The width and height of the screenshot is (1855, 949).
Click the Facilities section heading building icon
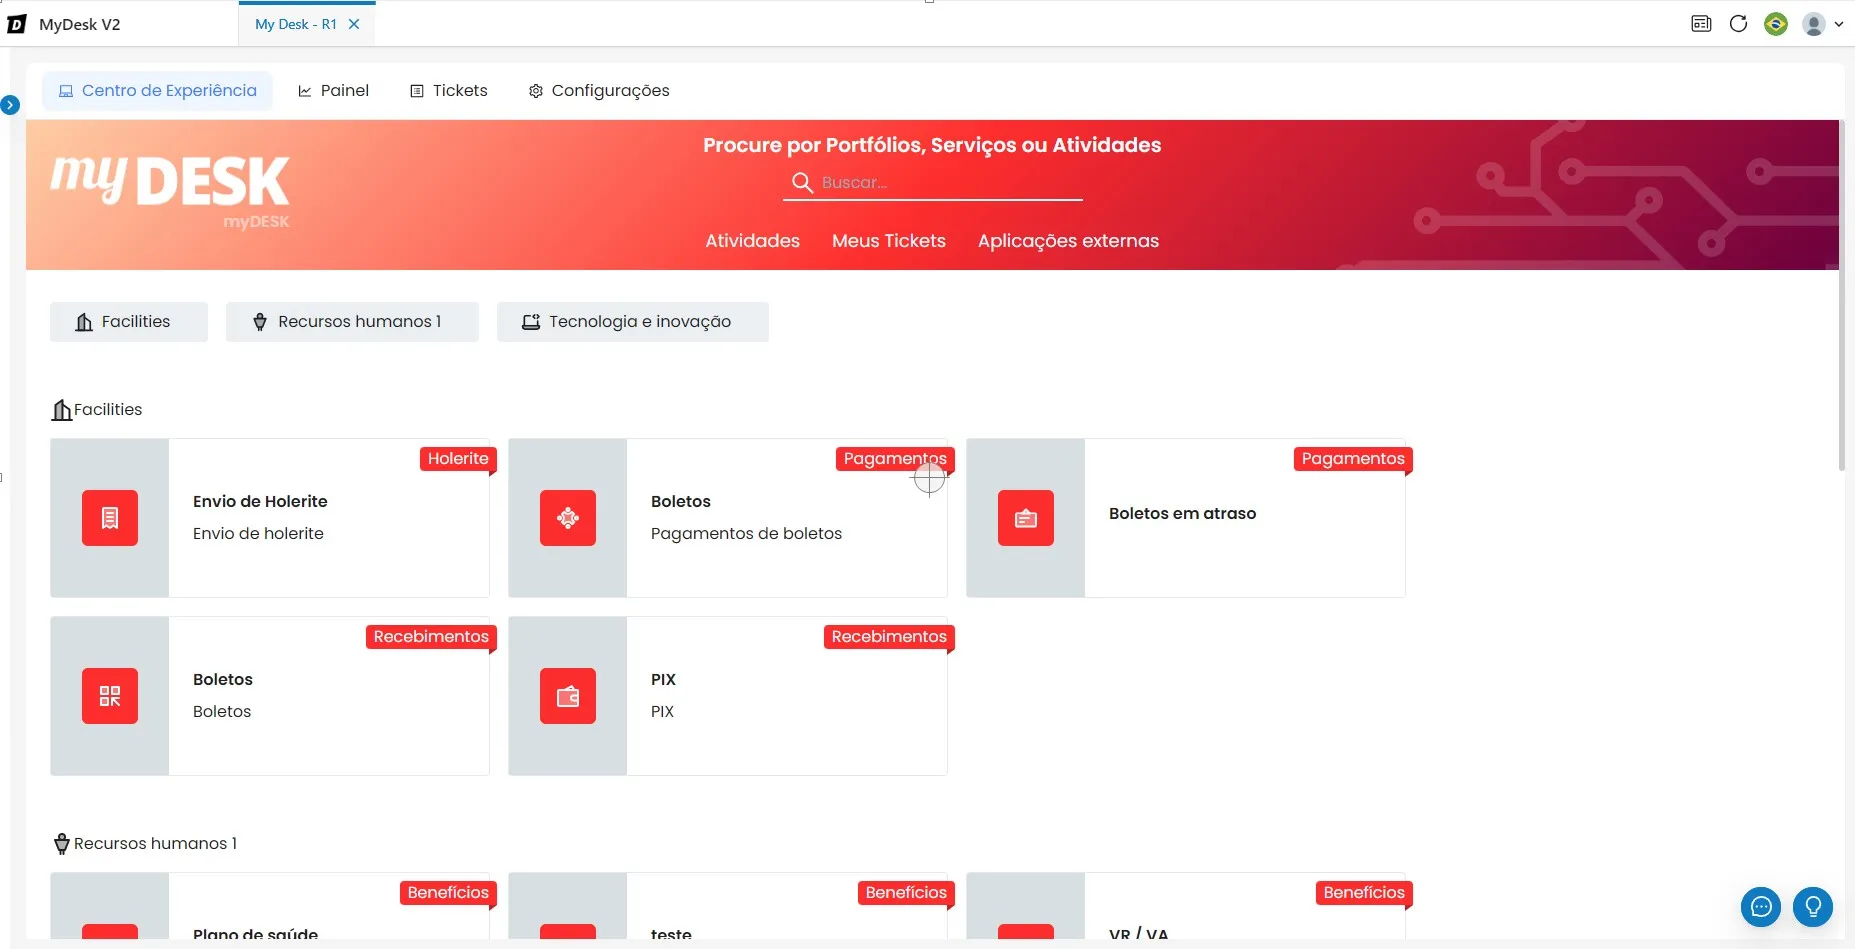coord(62,410)
